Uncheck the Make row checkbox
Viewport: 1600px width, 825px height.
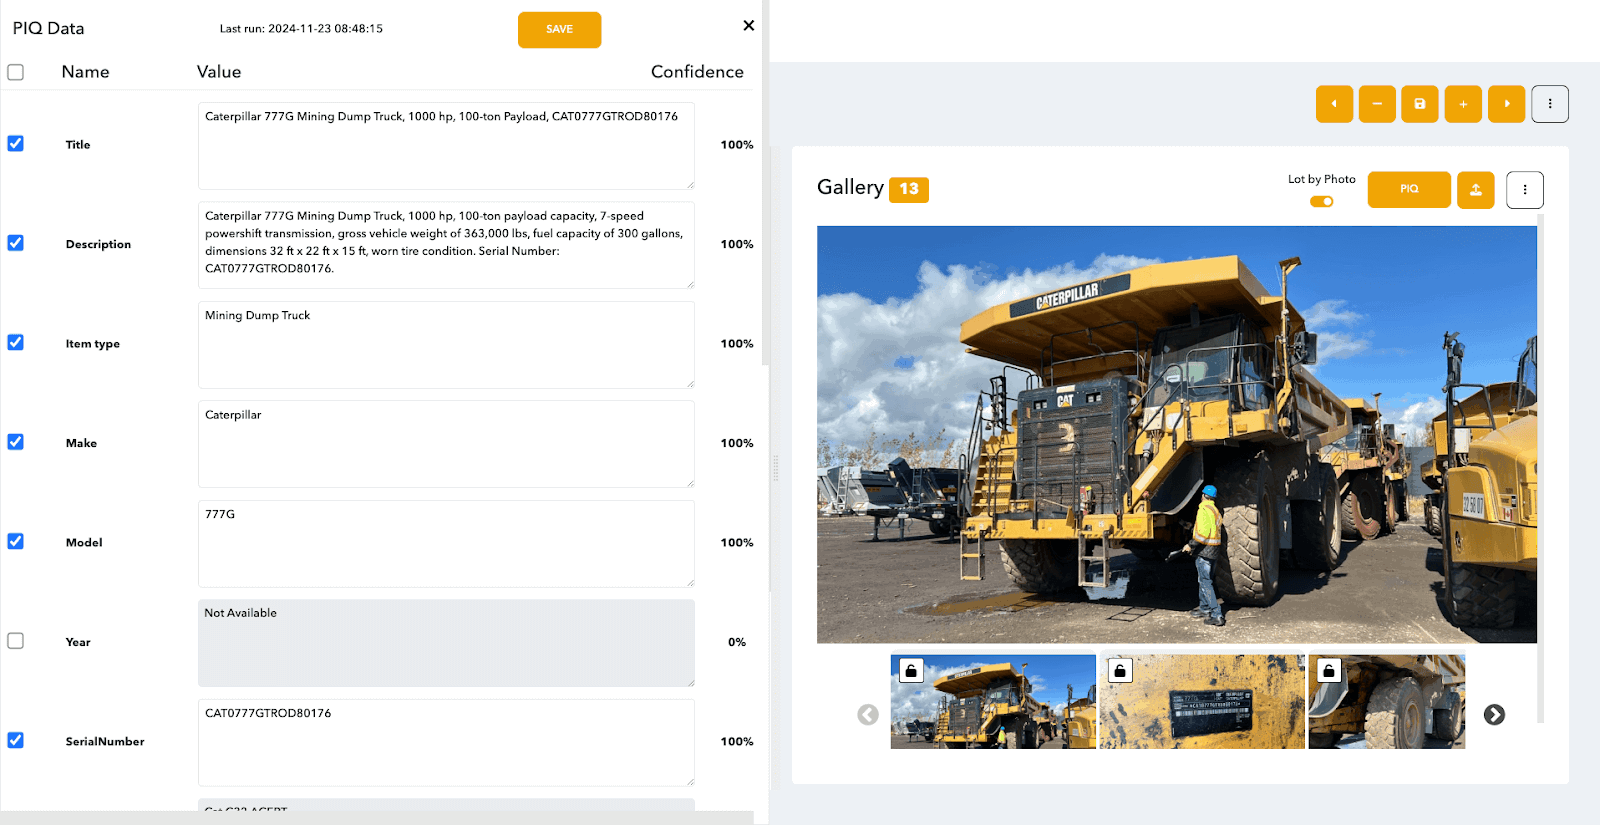16,442
